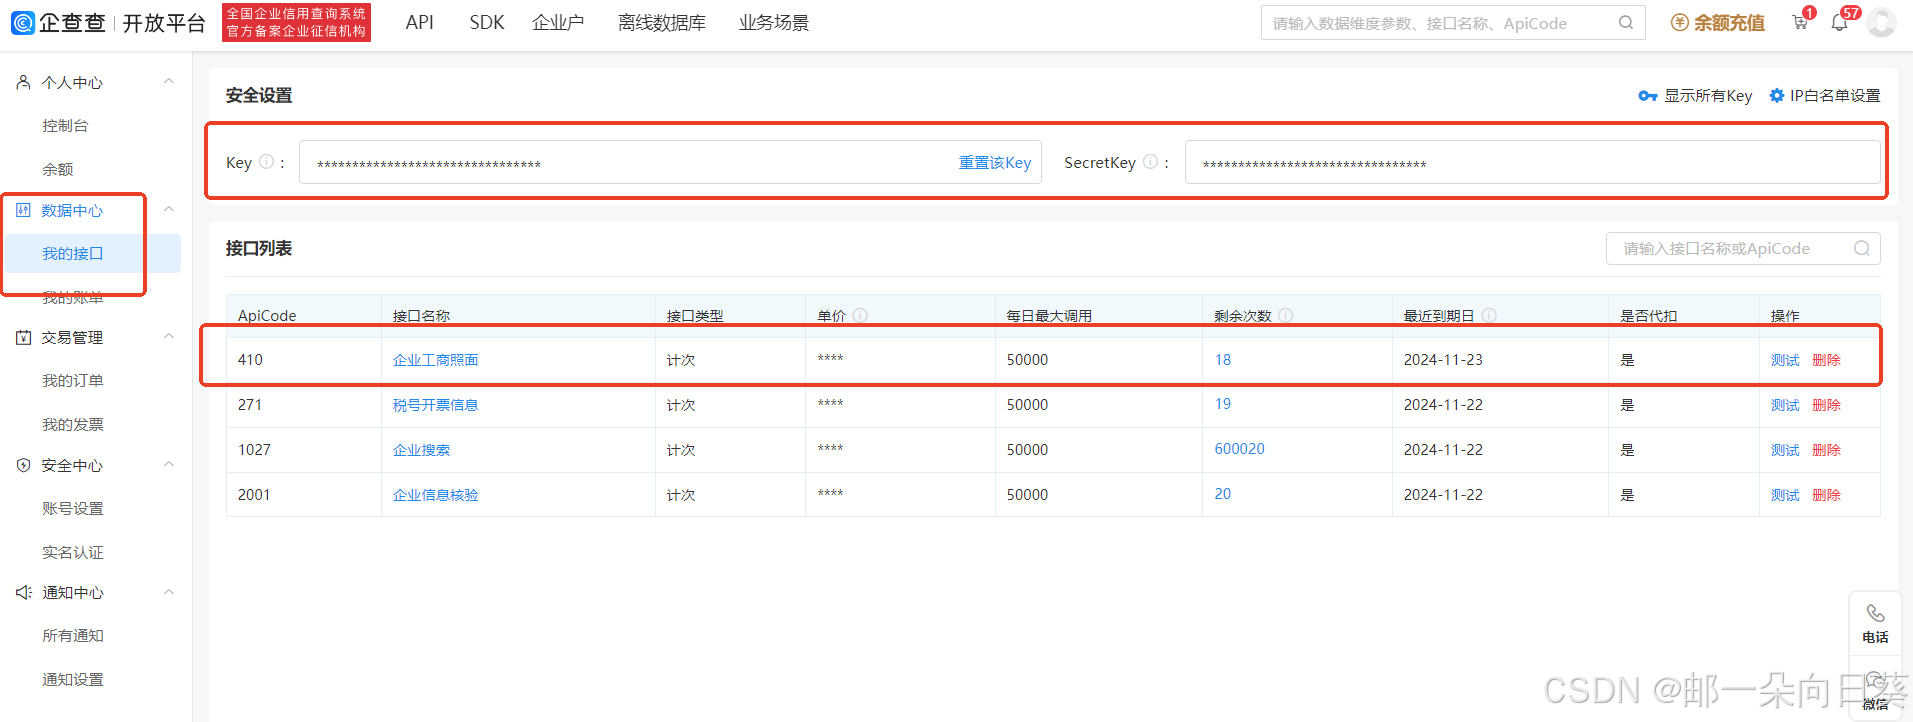Click the 企查查 logo icon

click(x=23, y=23)
